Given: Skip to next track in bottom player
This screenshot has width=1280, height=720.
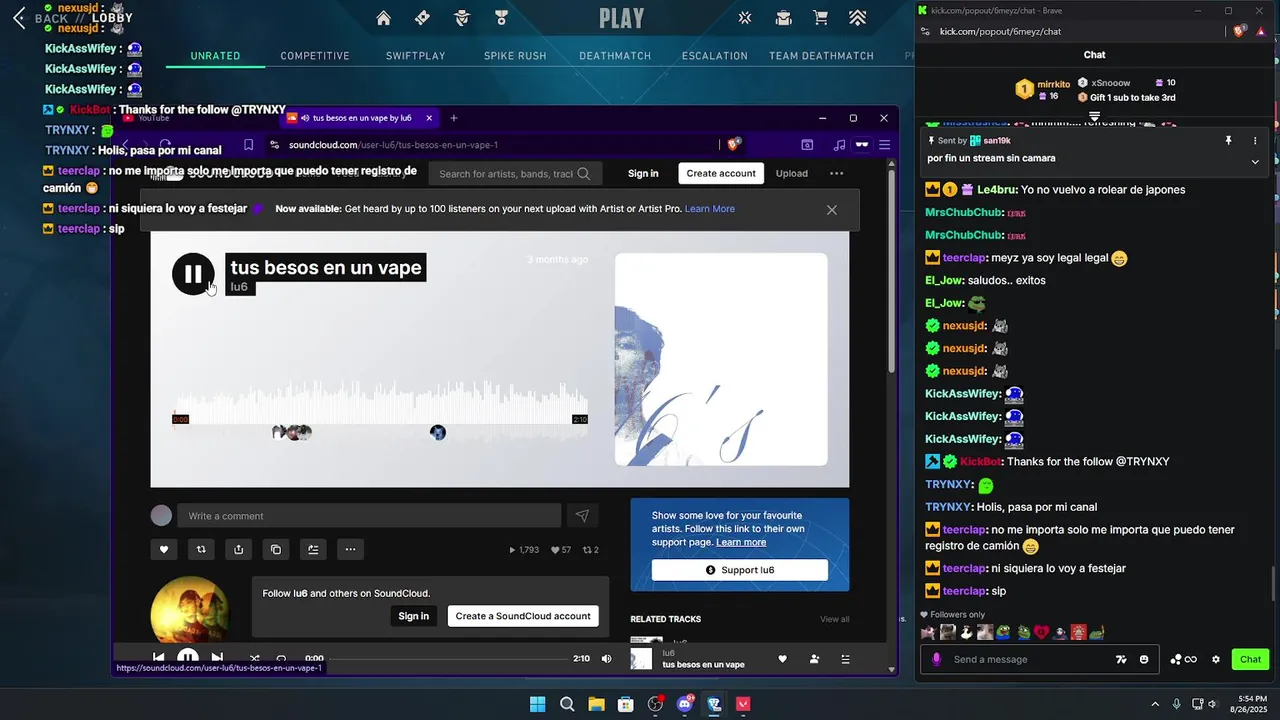Looking at the screenshot, I should pyautogui.click(x=217, y=659).
